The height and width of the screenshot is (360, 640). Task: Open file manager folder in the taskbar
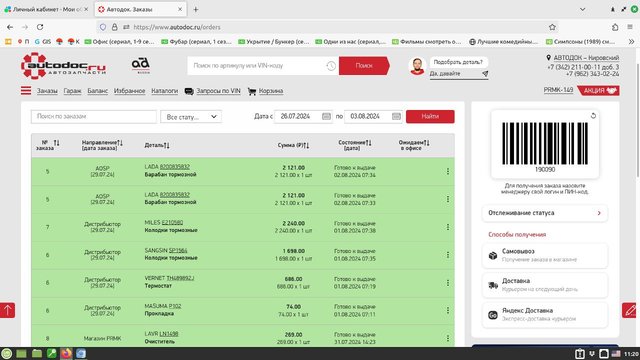(x=37, y=353)
